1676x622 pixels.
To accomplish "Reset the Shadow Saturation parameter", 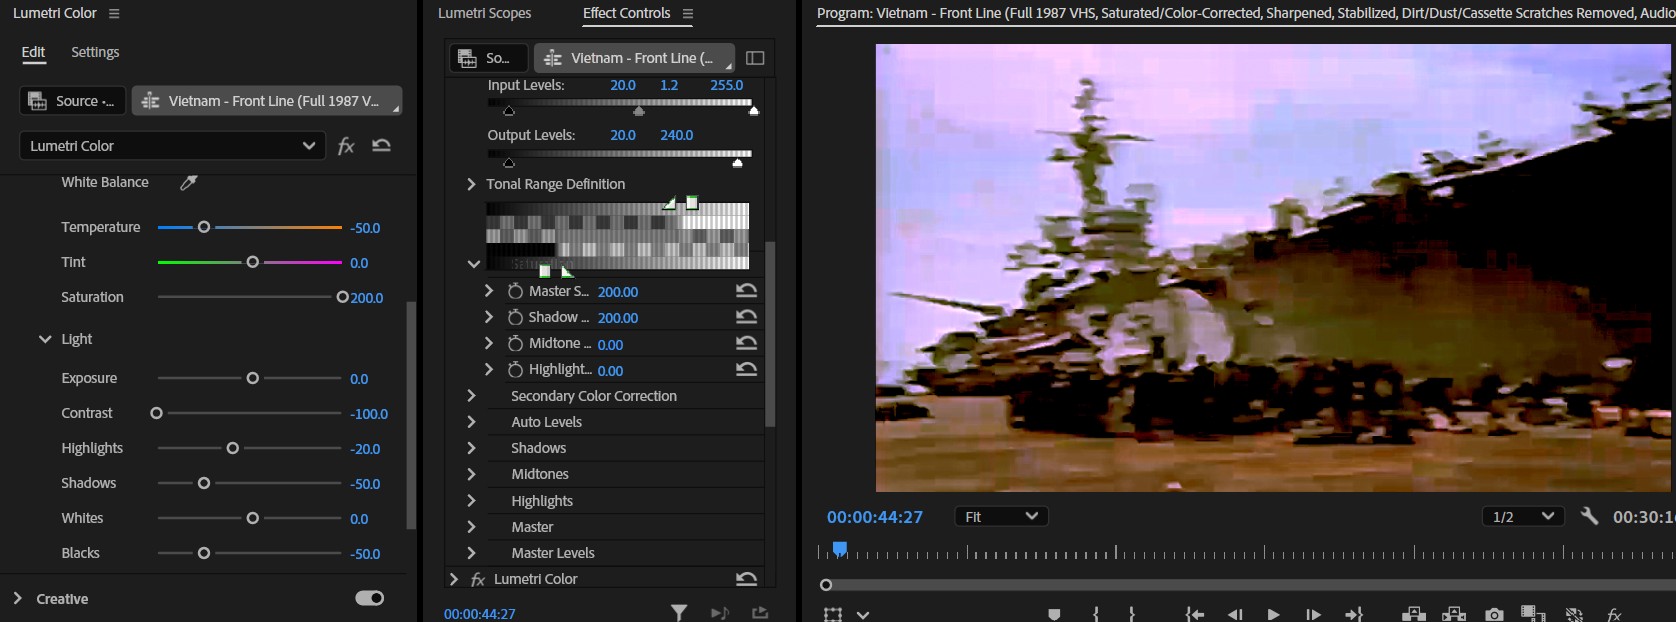I will pyautogui.click(x=746, y=317).
